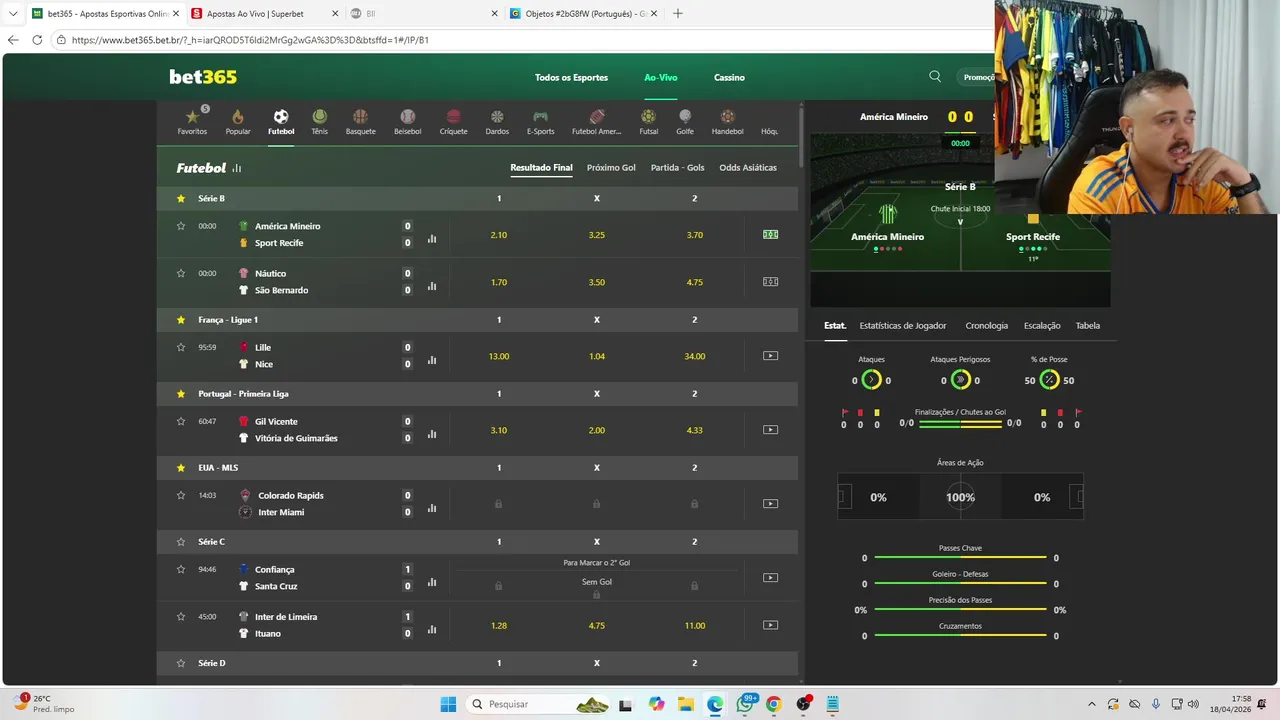The image size is (1280, 720).
Task: Go to Todos os Esportes
Action: pyautogui.click(x=571, y=78)
